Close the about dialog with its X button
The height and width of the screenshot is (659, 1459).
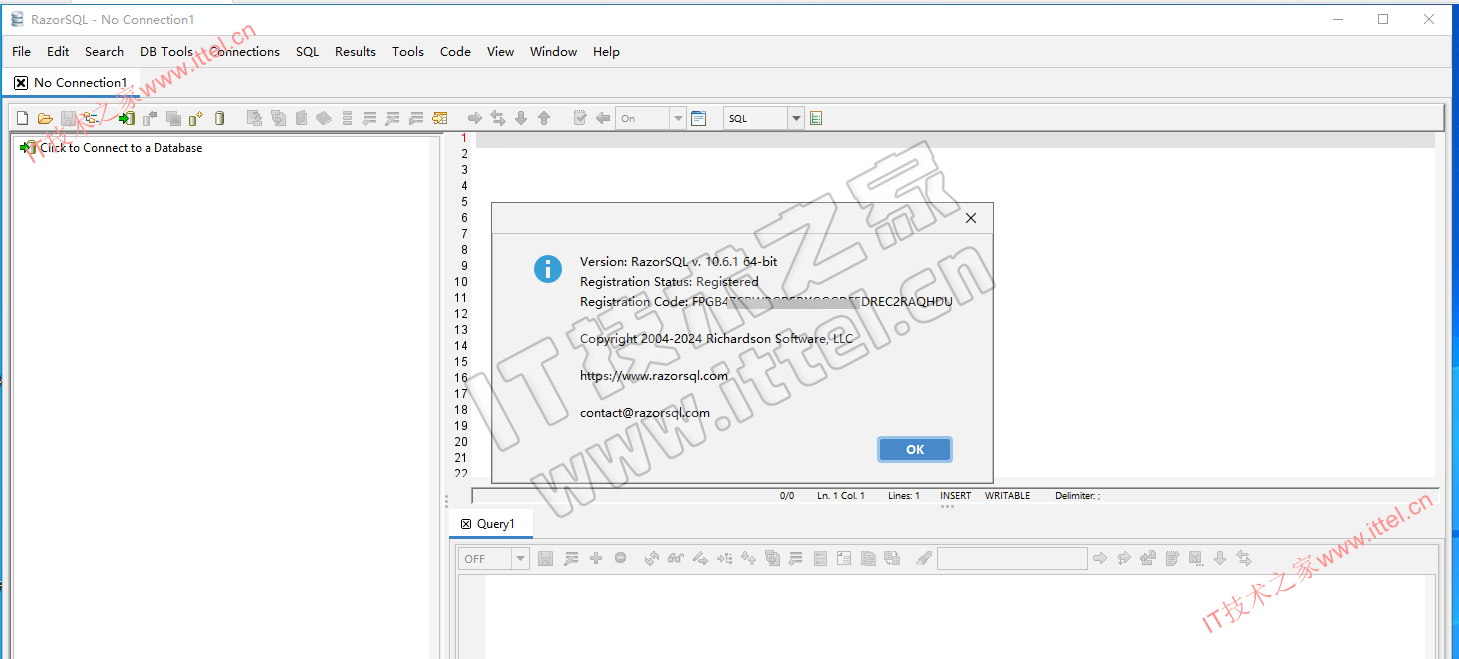click(971, 218)
